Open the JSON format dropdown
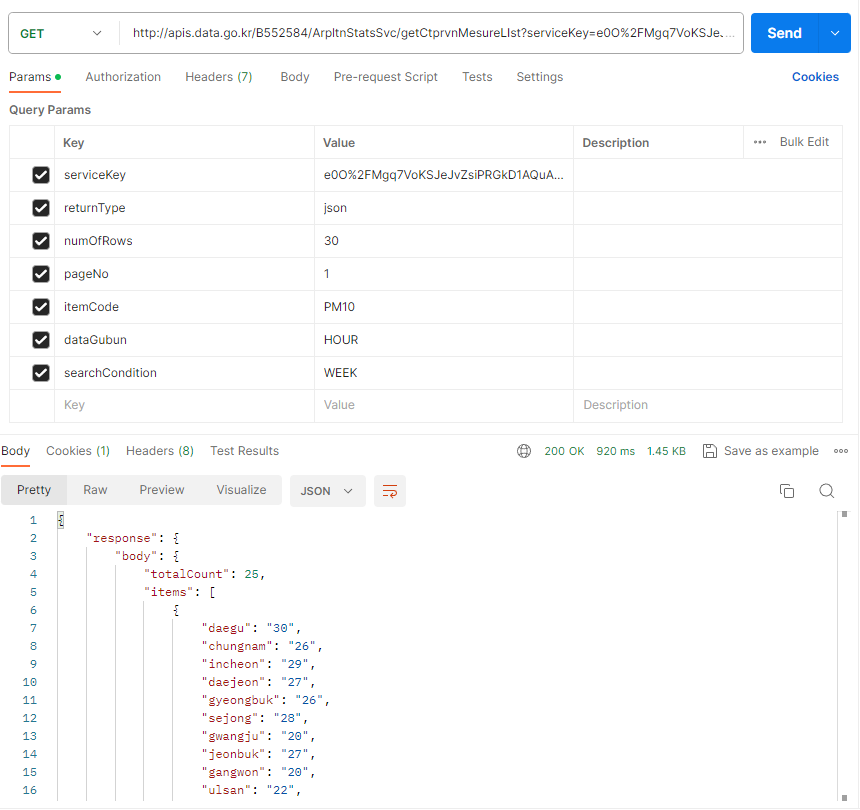 (327, 491)
